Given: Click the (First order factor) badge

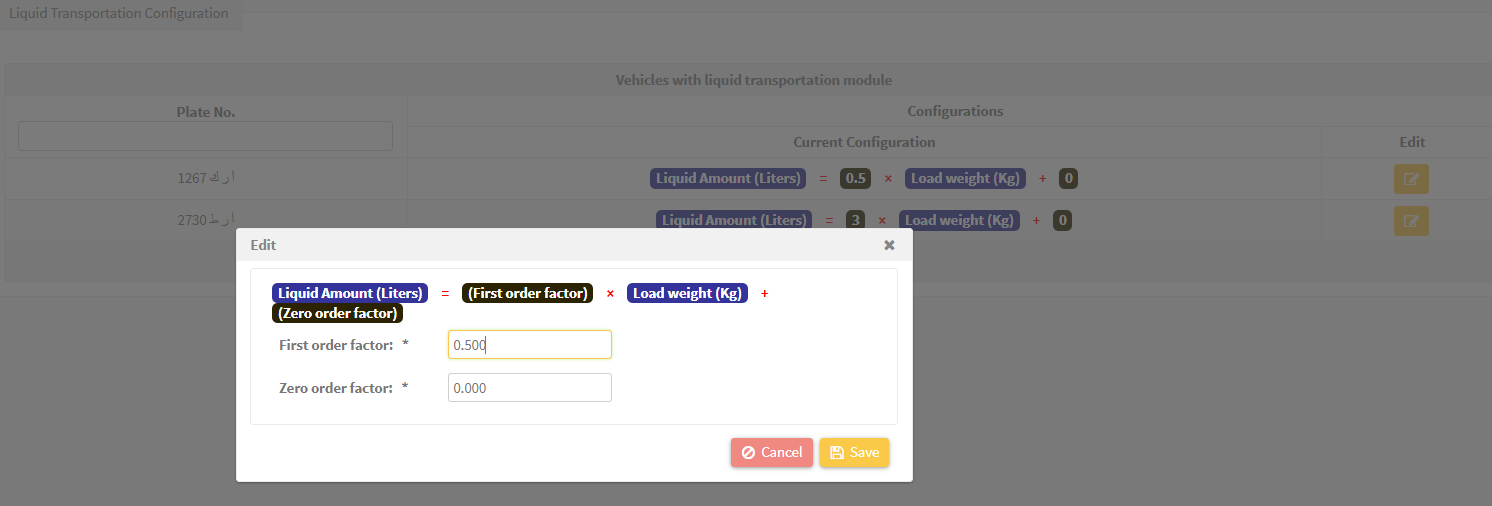Looking at the screenshot, I should tap(527, 293).
